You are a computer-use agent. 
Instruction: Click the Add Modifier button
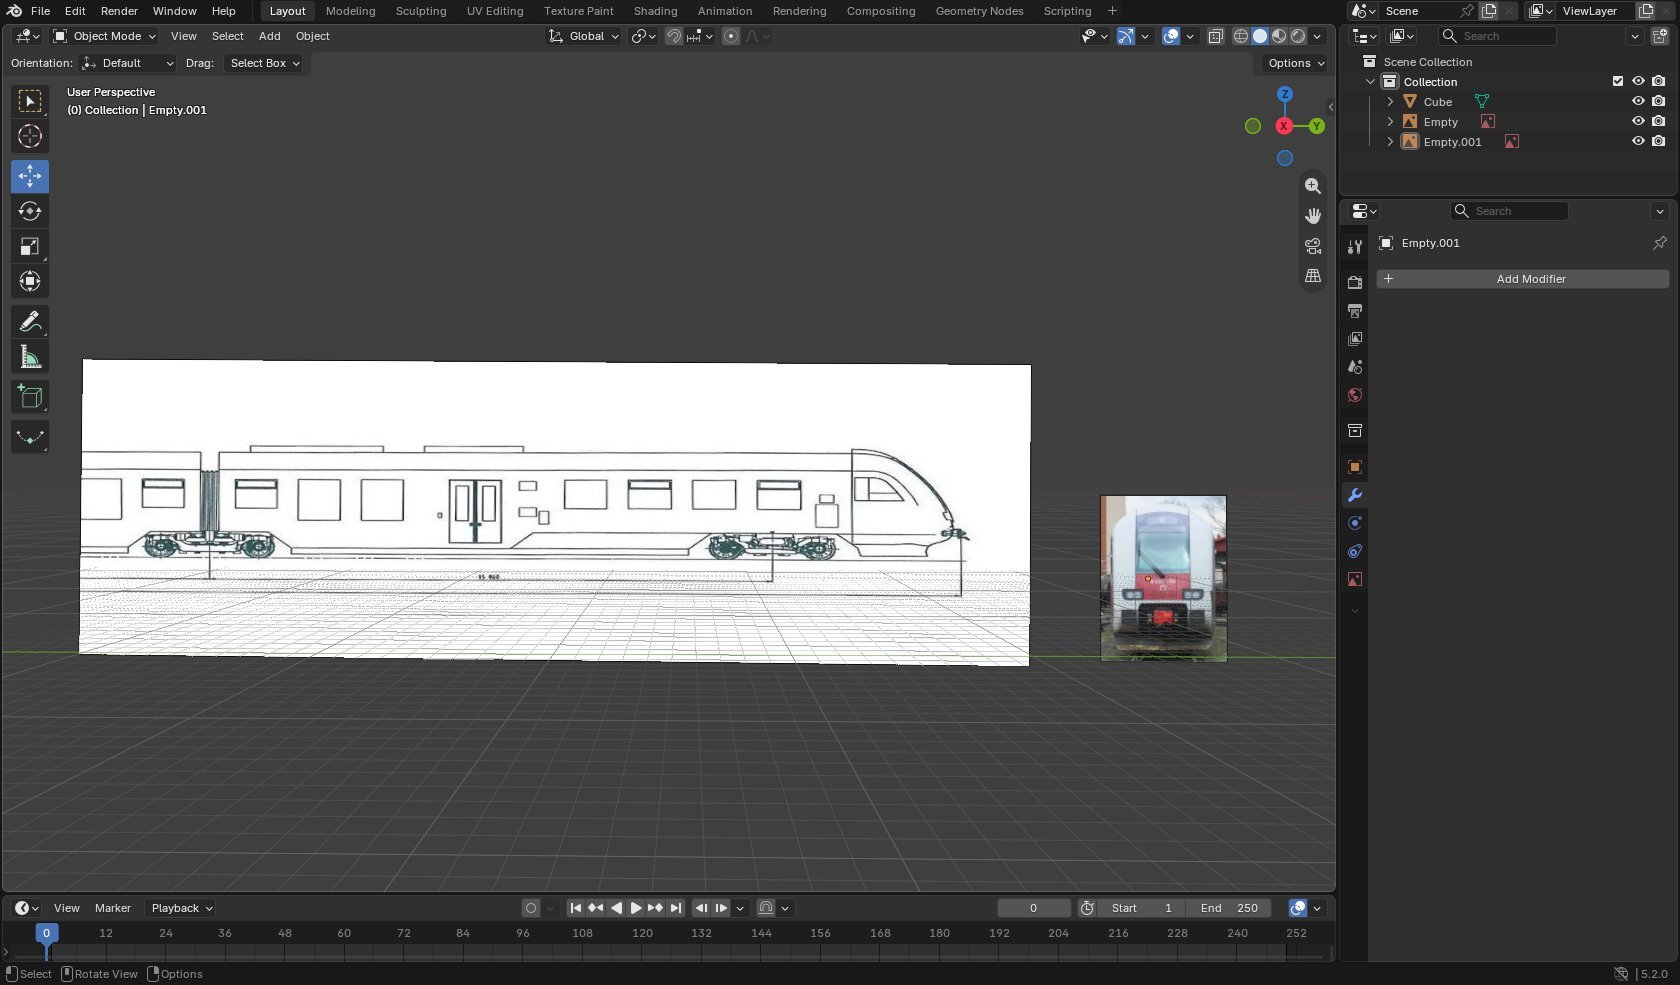click(x=1523, y=279)
